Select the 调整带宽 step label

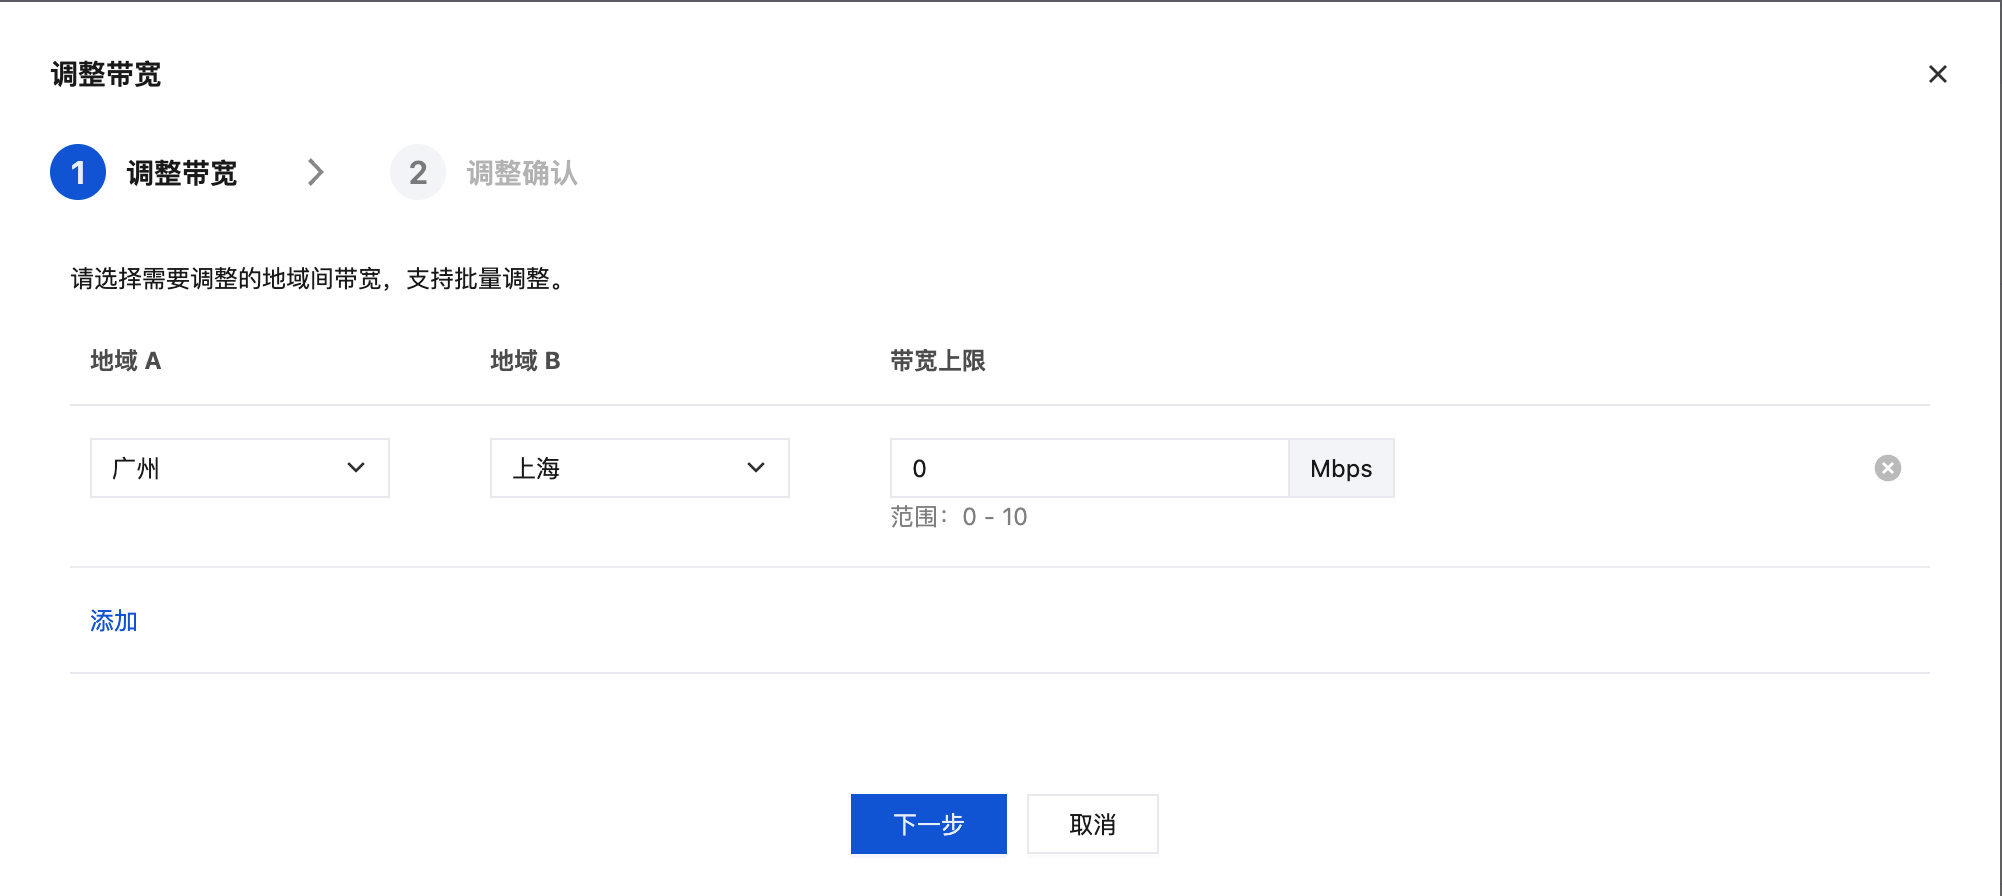tap(182, 173)
